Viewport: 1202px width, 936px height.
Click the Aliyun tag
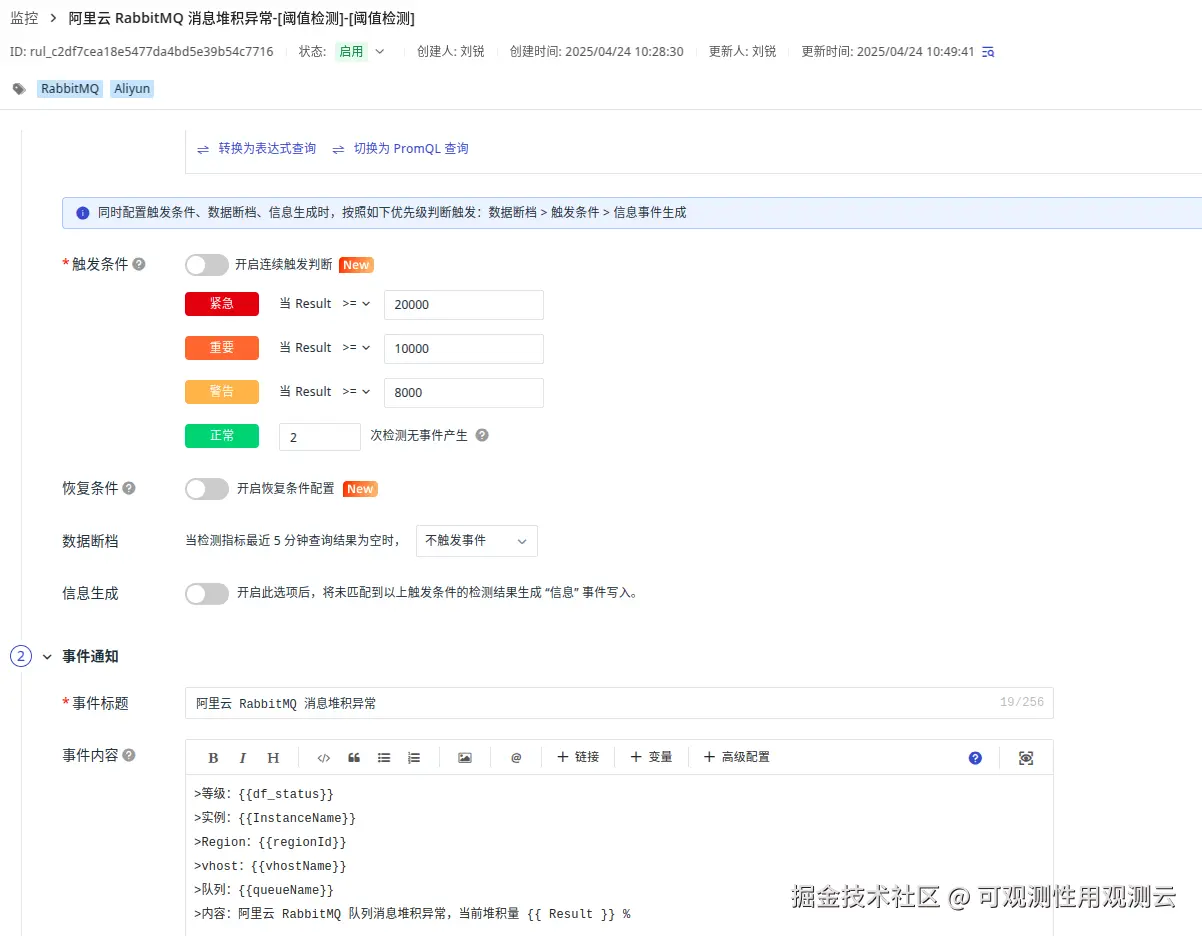[132, 89]
